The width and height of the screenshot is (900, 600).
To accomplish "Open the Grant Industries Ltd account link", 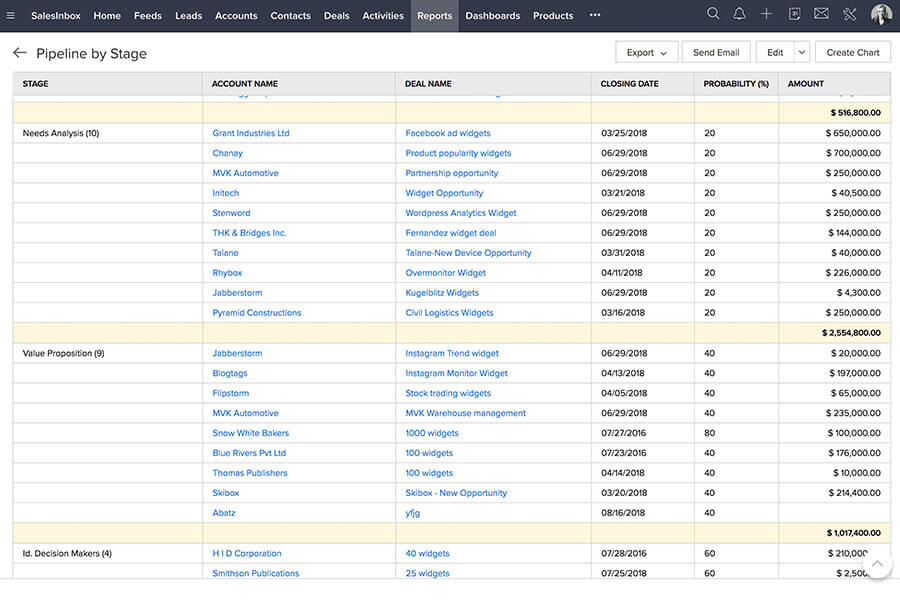I will pyautogui.click(x=251, y=133).
